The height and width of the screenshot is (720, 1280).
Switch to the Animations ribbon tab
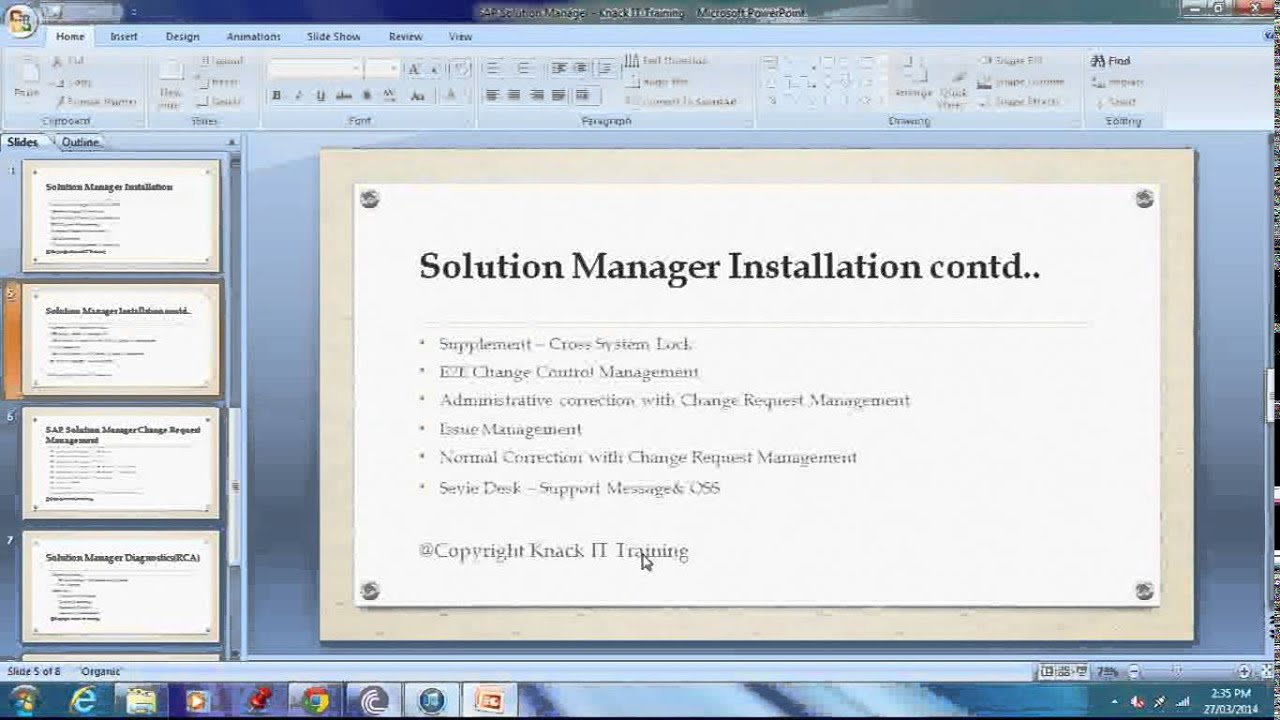pos(253,36)
